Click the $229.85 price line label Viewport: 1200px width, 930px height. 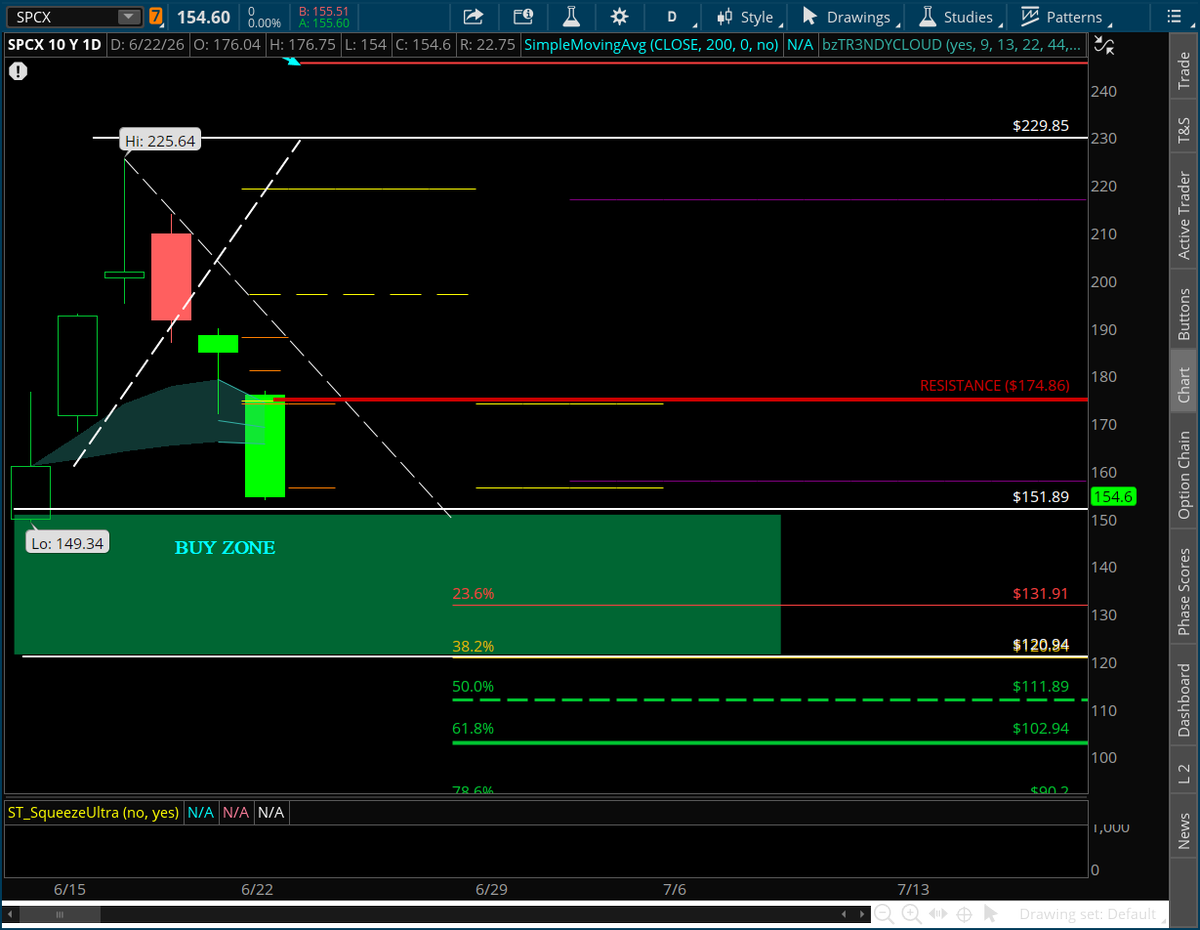tap(1041, 126)
